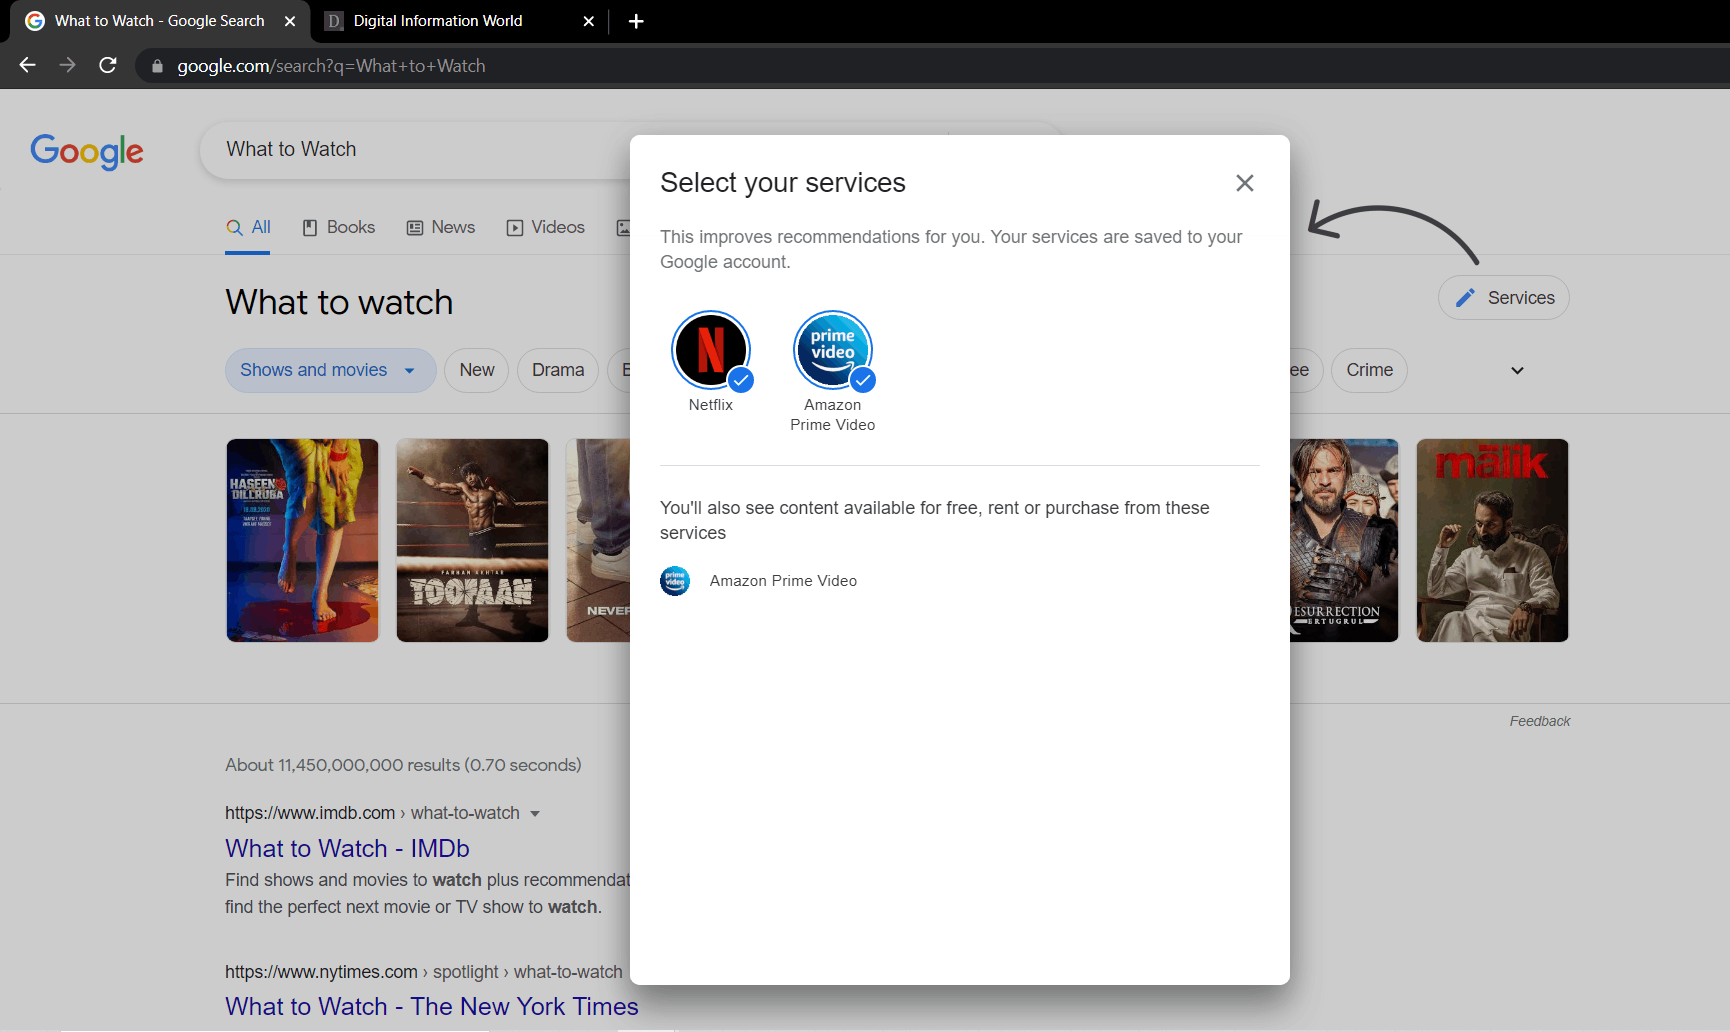This screenshot has height=1032, width=1730.
Task: Open the Services editor button
Action: coord(1503,297)
